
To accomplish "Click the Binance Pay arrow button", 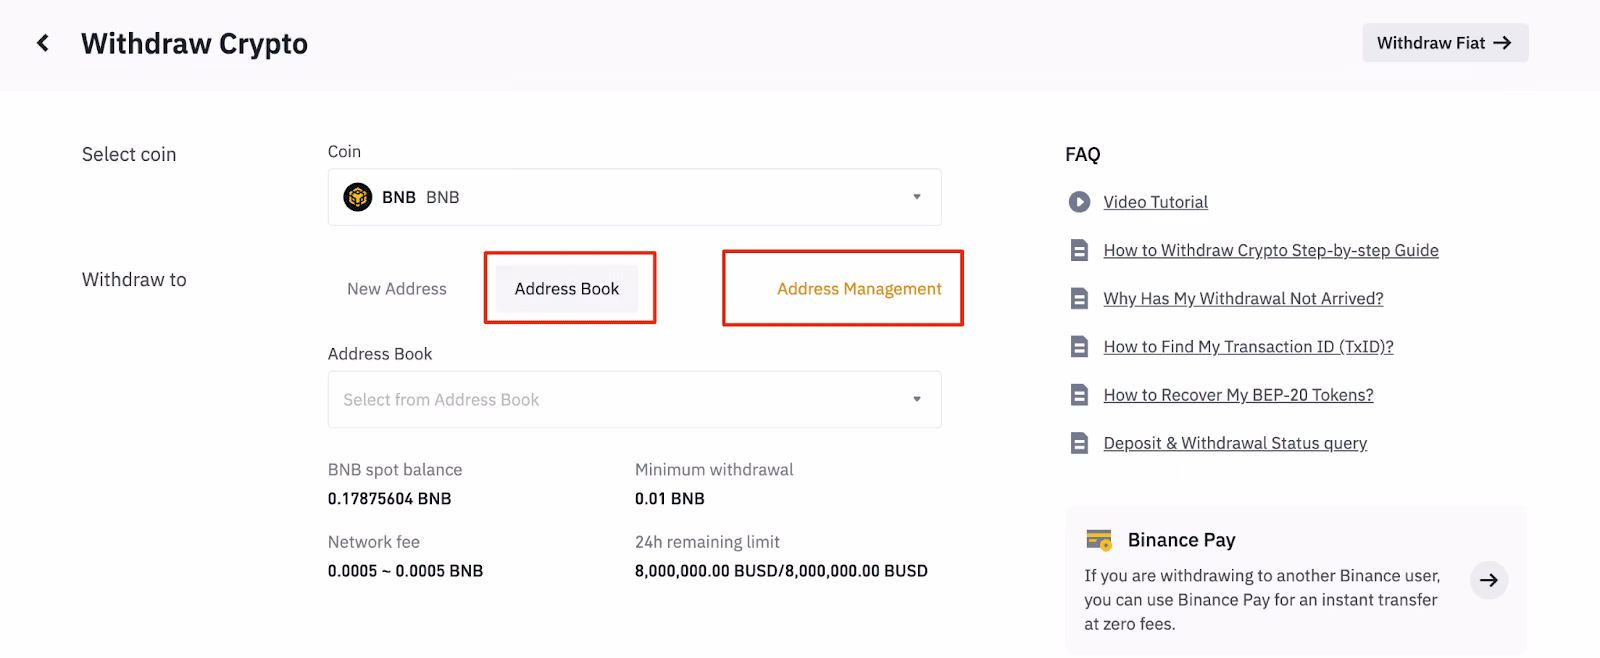I will pos(1489,580).
